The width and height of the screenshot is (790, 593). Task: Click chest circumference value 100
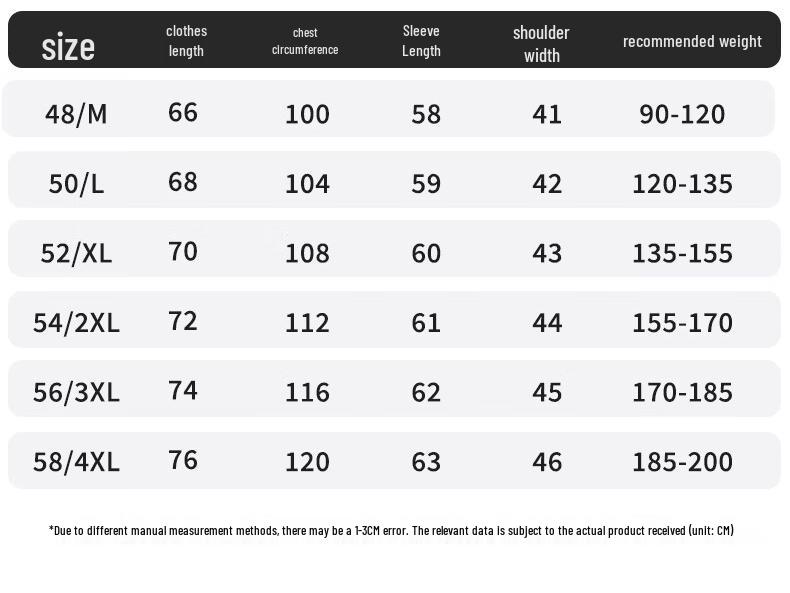pos(307,114)
